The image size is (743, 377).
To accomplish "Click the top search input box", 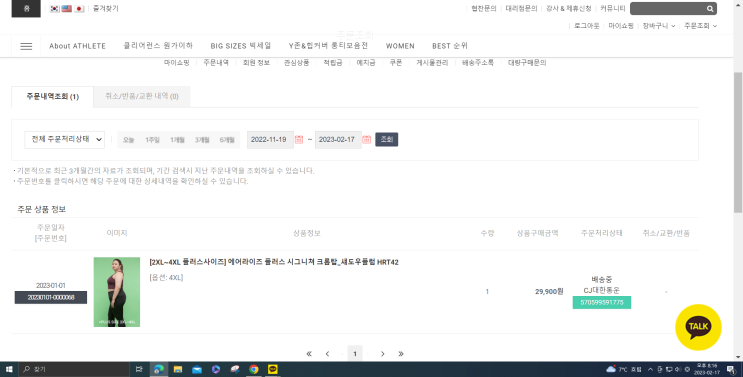I will [667, 9].
